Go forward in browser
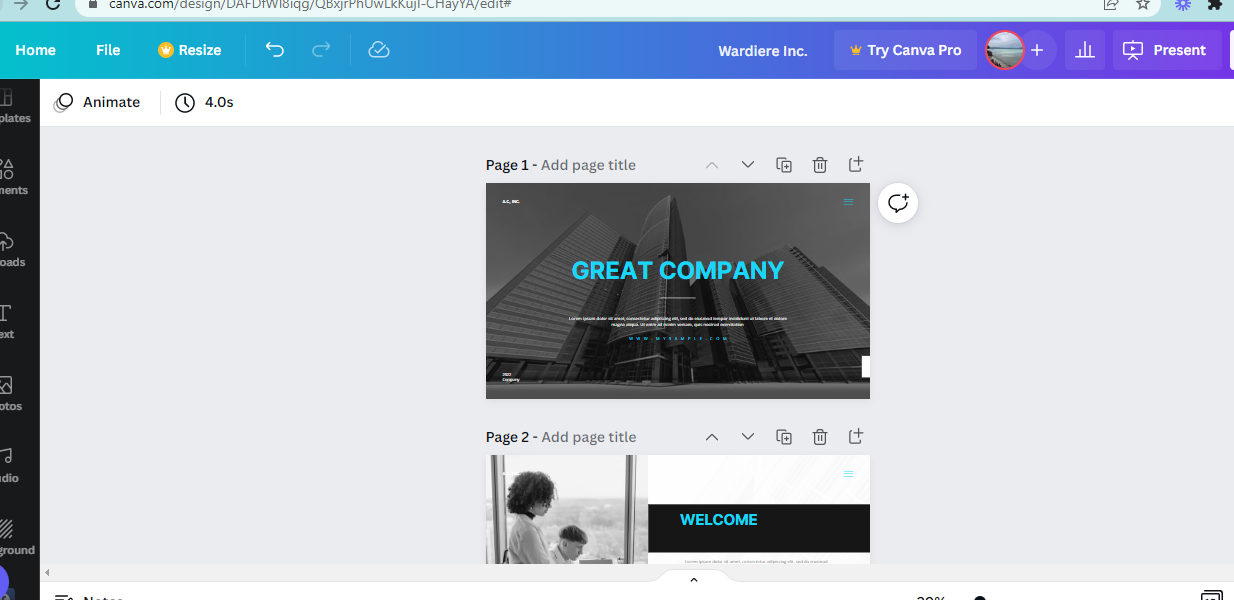Image resolution: width=1234 pixels, height=600 pixels. [21, 4]
